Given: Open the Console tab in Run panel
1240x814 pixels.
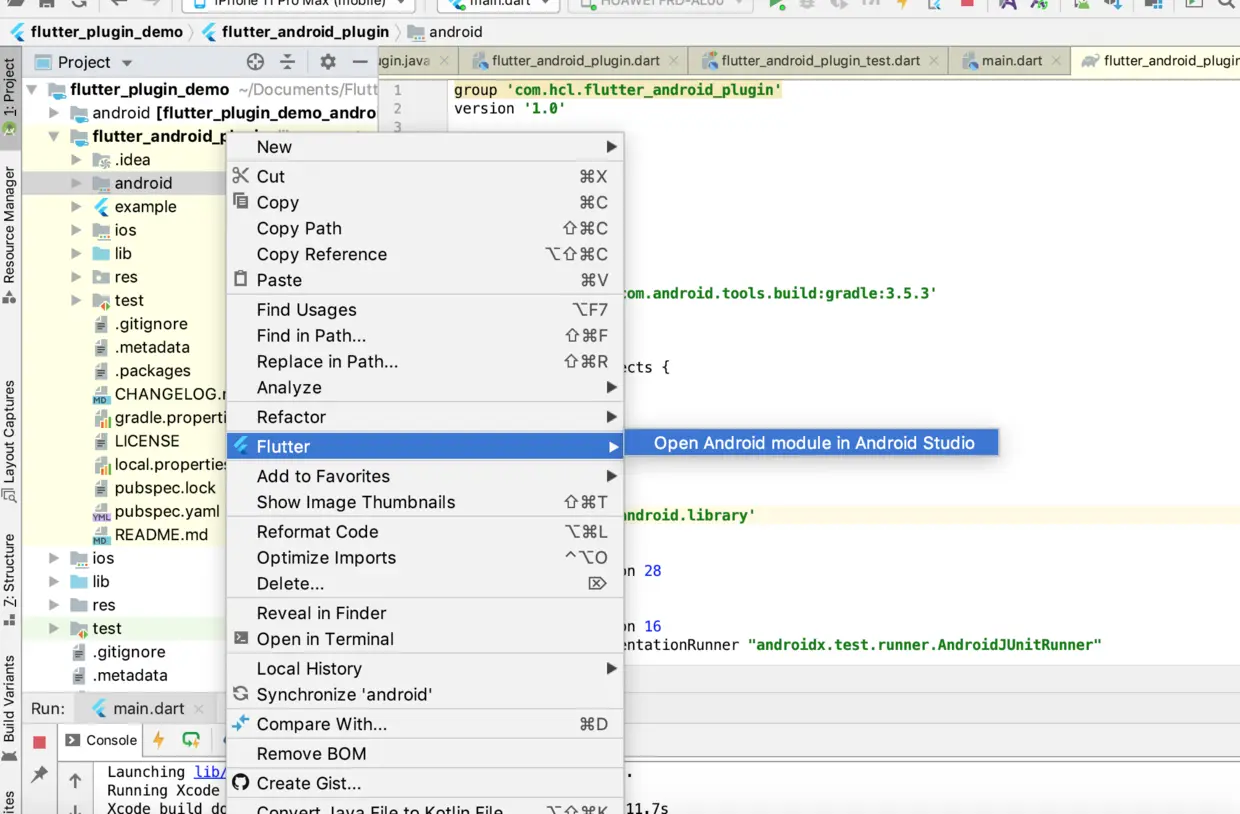Looking at the screenshot, I should coord(101,740).
